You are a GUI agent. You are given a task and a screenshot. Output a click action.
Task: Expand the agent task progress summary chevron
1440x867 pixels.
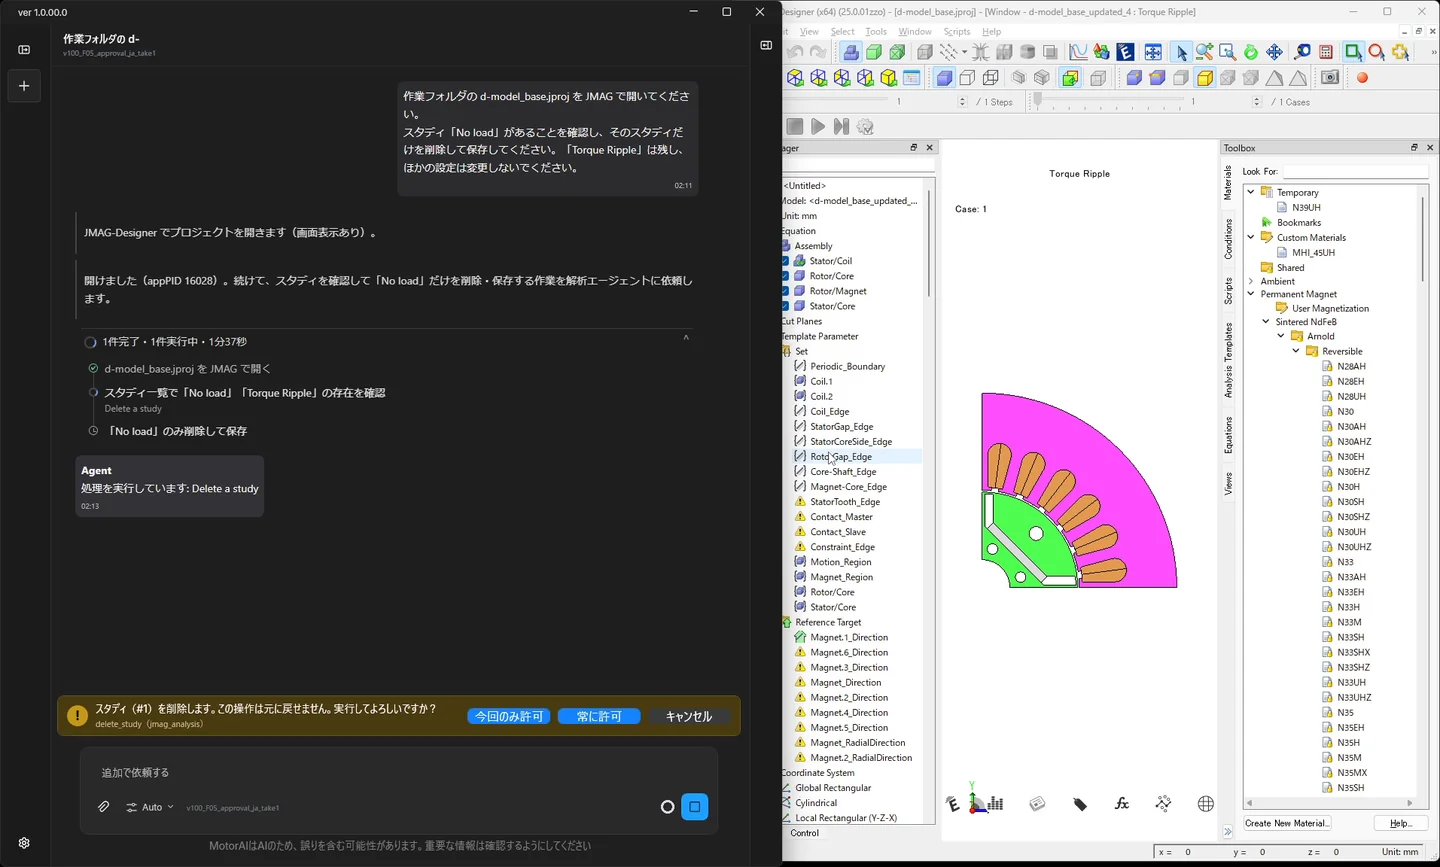coord(686,338)
